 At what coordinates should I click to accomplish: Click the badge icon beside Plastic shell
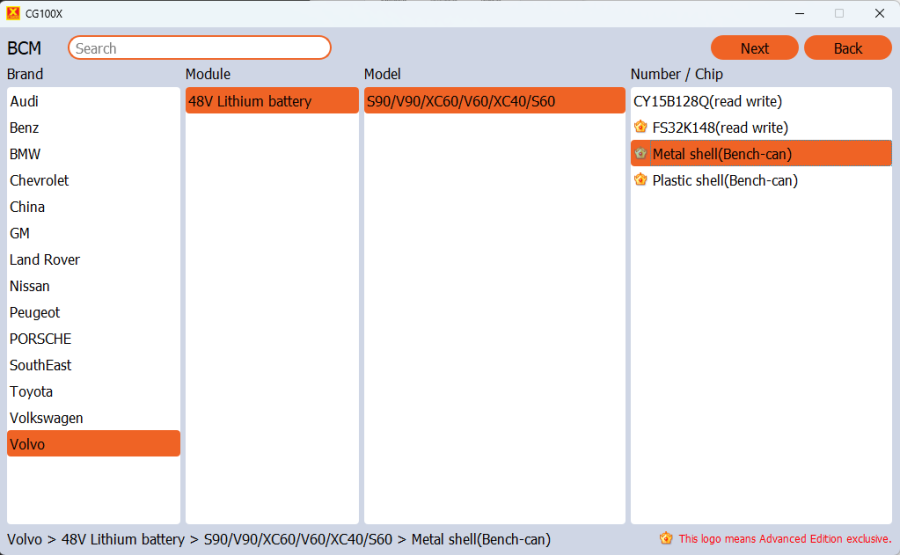pyautogui.click(x=640, y=180)
